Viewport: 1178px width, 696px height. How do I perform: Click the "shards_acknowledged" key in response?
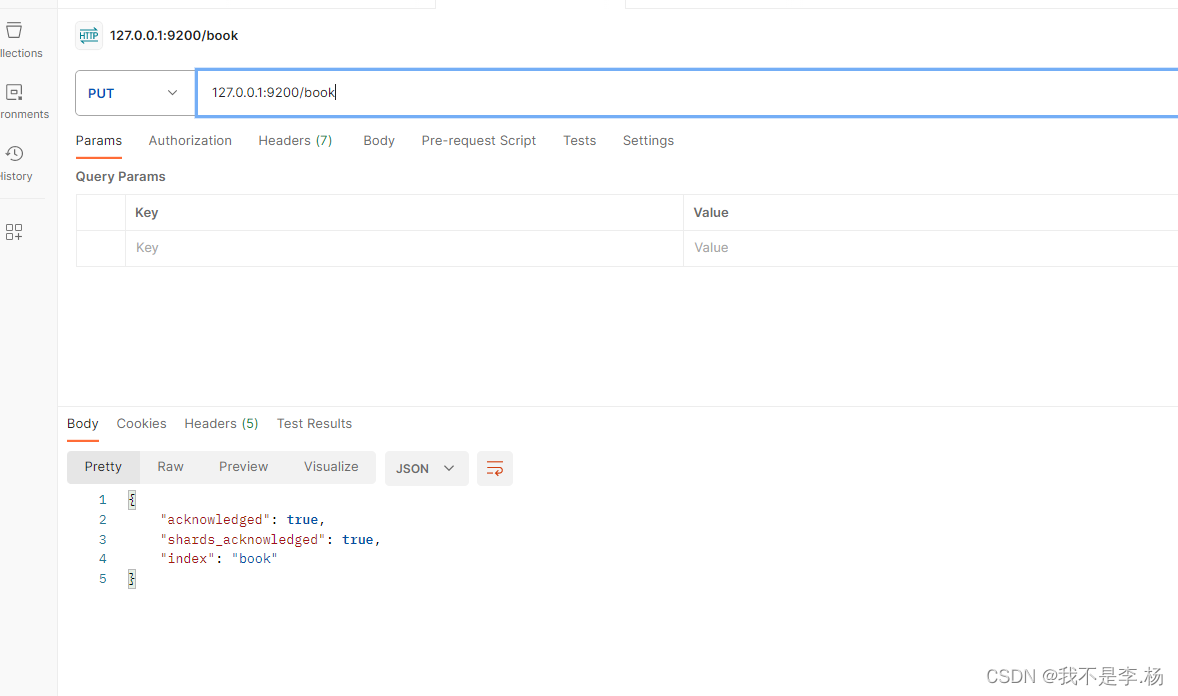tap(243, 540)
